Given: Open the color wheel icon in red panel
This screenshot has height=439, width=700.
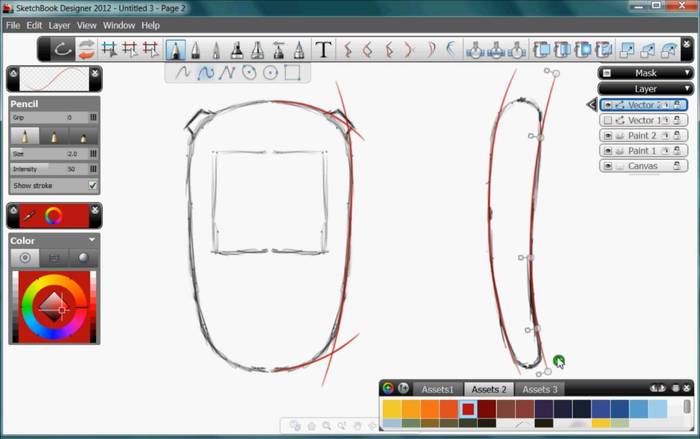Looking at the screenshot, I should tap(54, 215).
